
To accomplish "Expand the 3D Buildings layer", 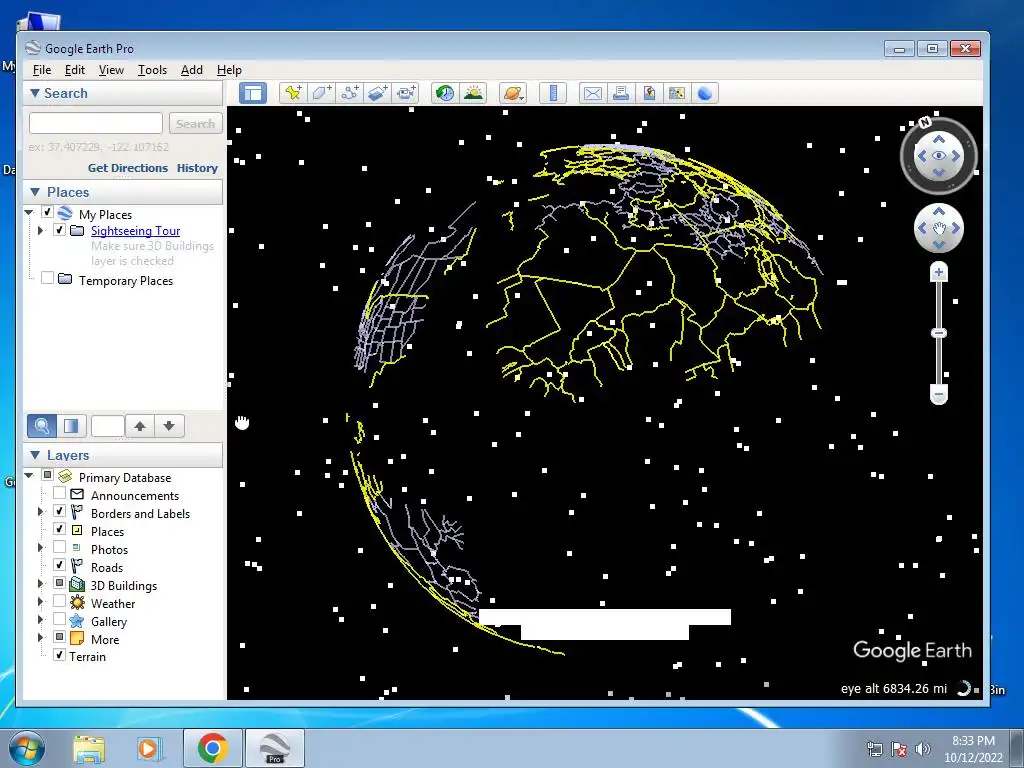I will pyautogui.click(x=40, y=583).
